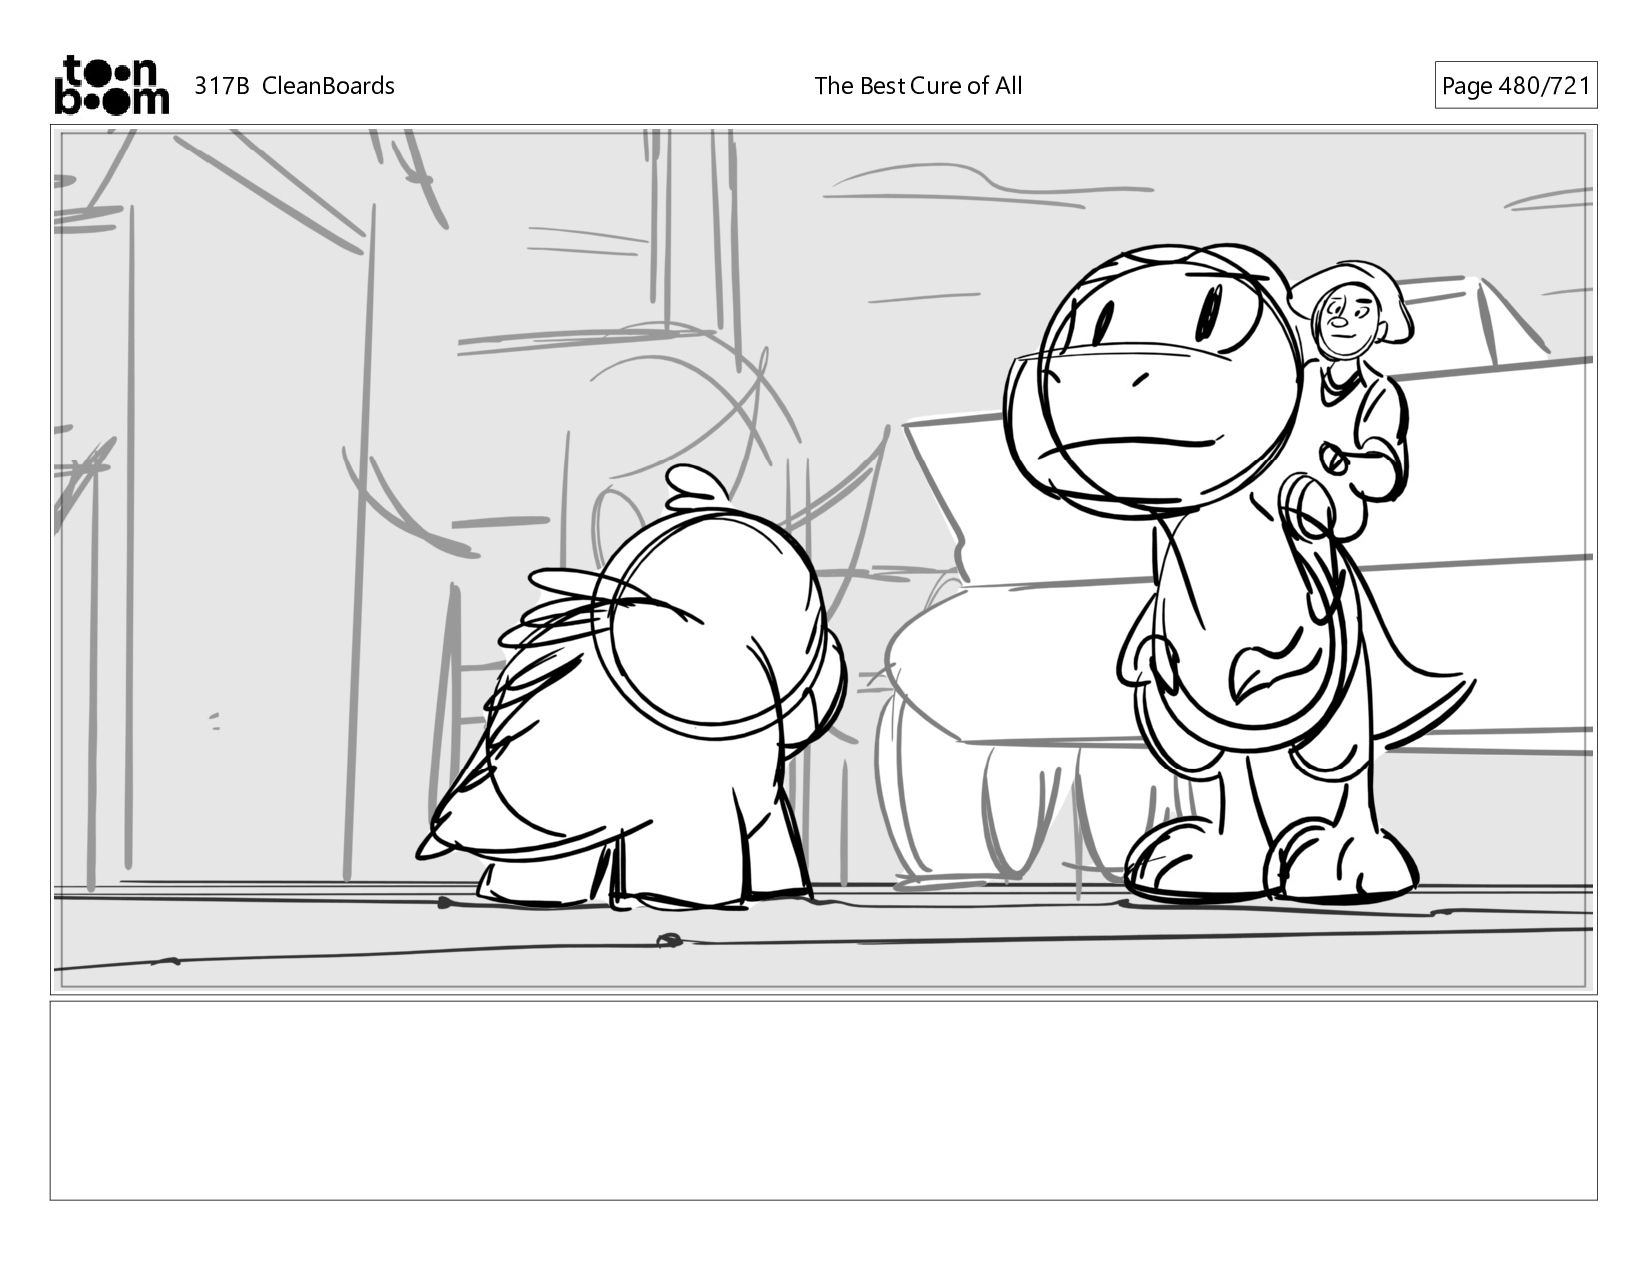Click the empty notes box below panel
The image size is (1650, 1275).
[x=824, y=1100]
